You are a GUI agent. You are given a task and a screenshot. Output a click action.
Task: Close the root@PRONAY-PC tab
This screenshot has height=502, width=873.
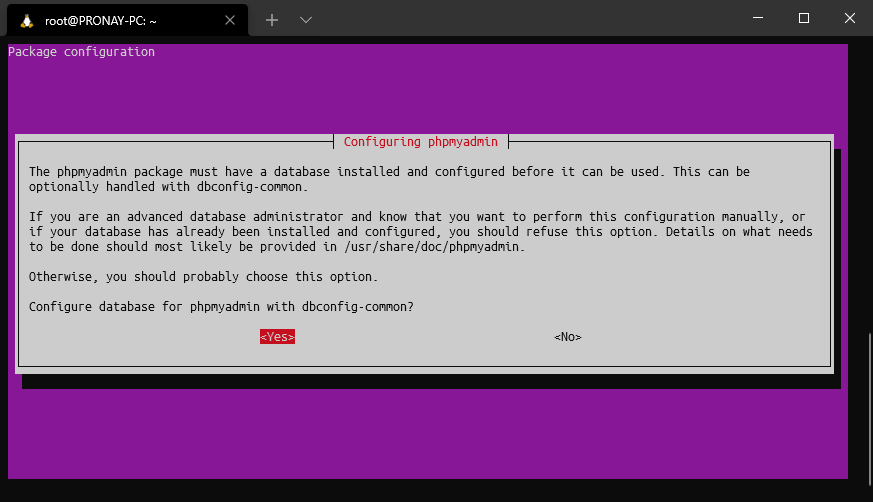tap(230, 21)
